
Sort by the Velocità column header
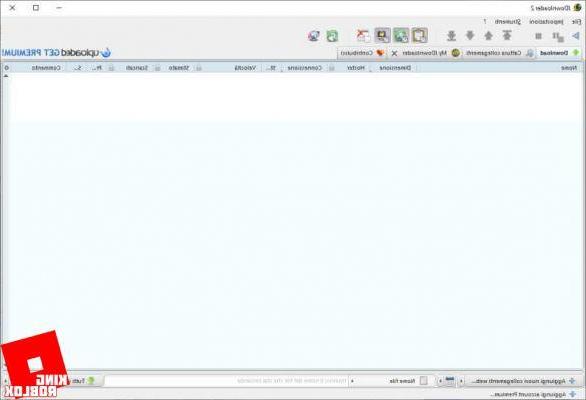coord(245,68)
